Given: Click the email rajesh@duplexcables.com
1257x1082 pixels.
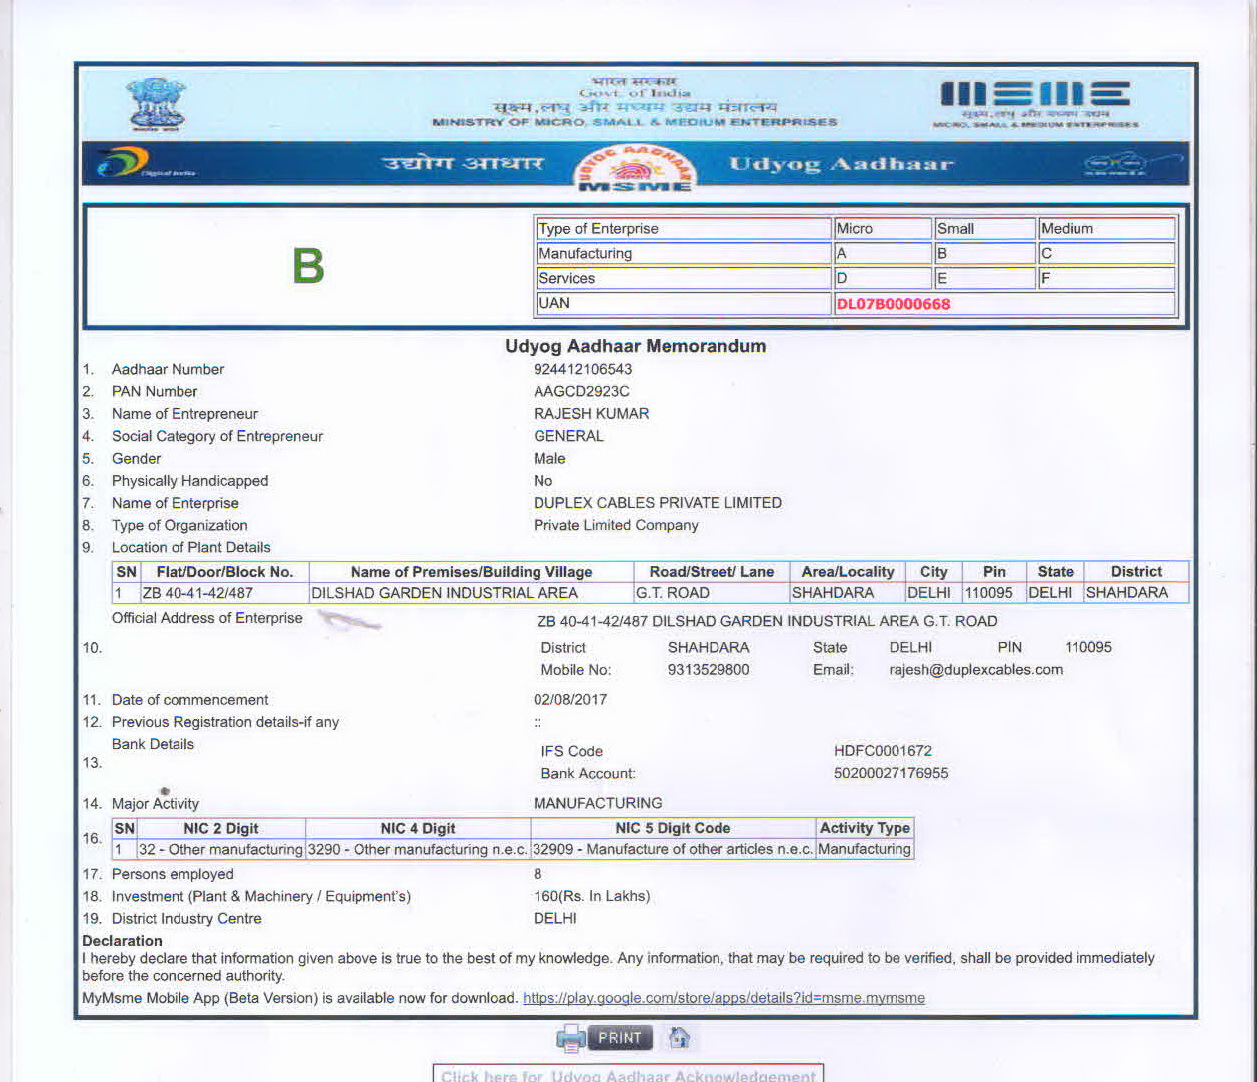Looking at the screenshot, I should click(x=976, y=670).
